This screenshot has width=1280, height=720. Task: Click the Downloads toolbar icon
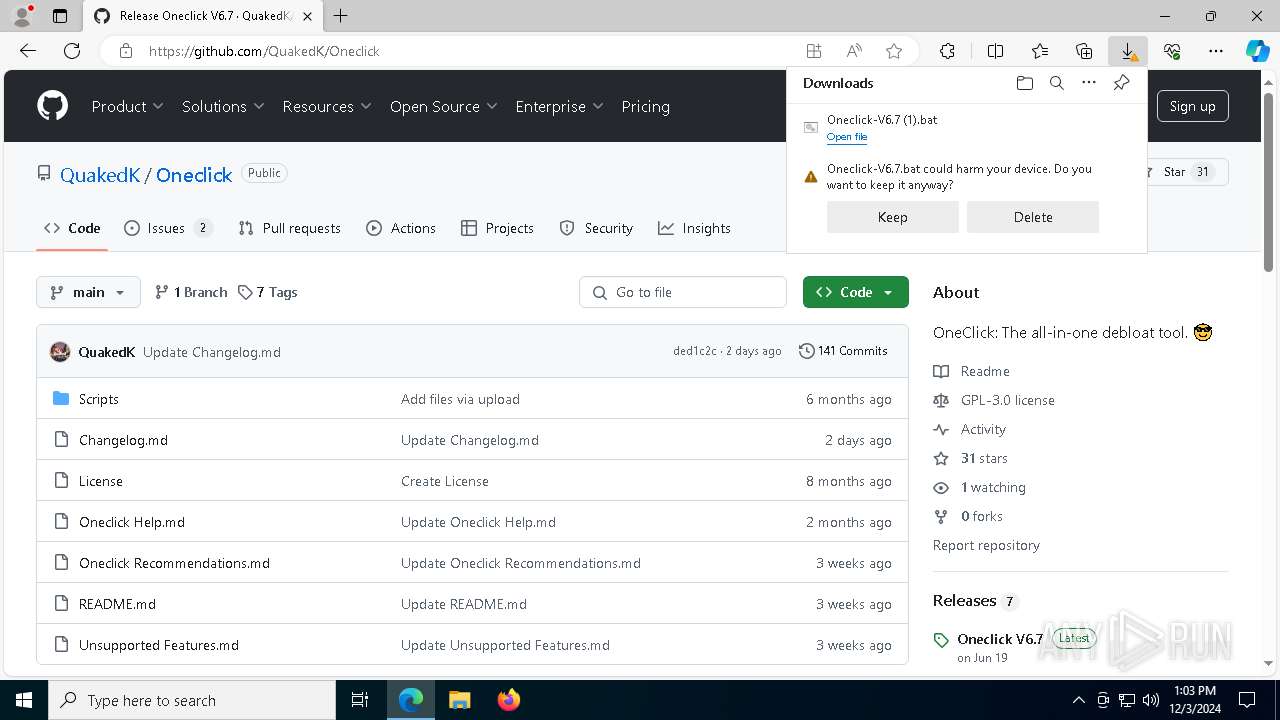click(x=1128, y=51)
